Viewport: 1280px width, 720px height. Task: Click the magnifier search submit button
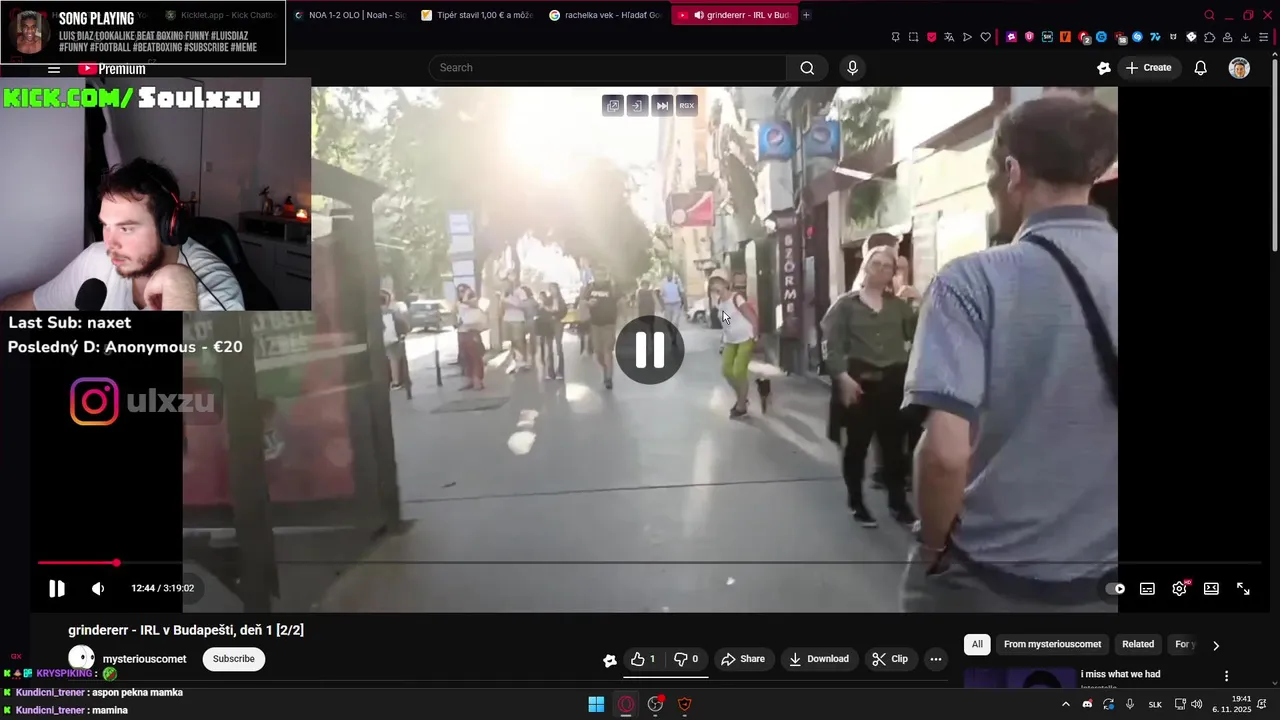point(807,68)
